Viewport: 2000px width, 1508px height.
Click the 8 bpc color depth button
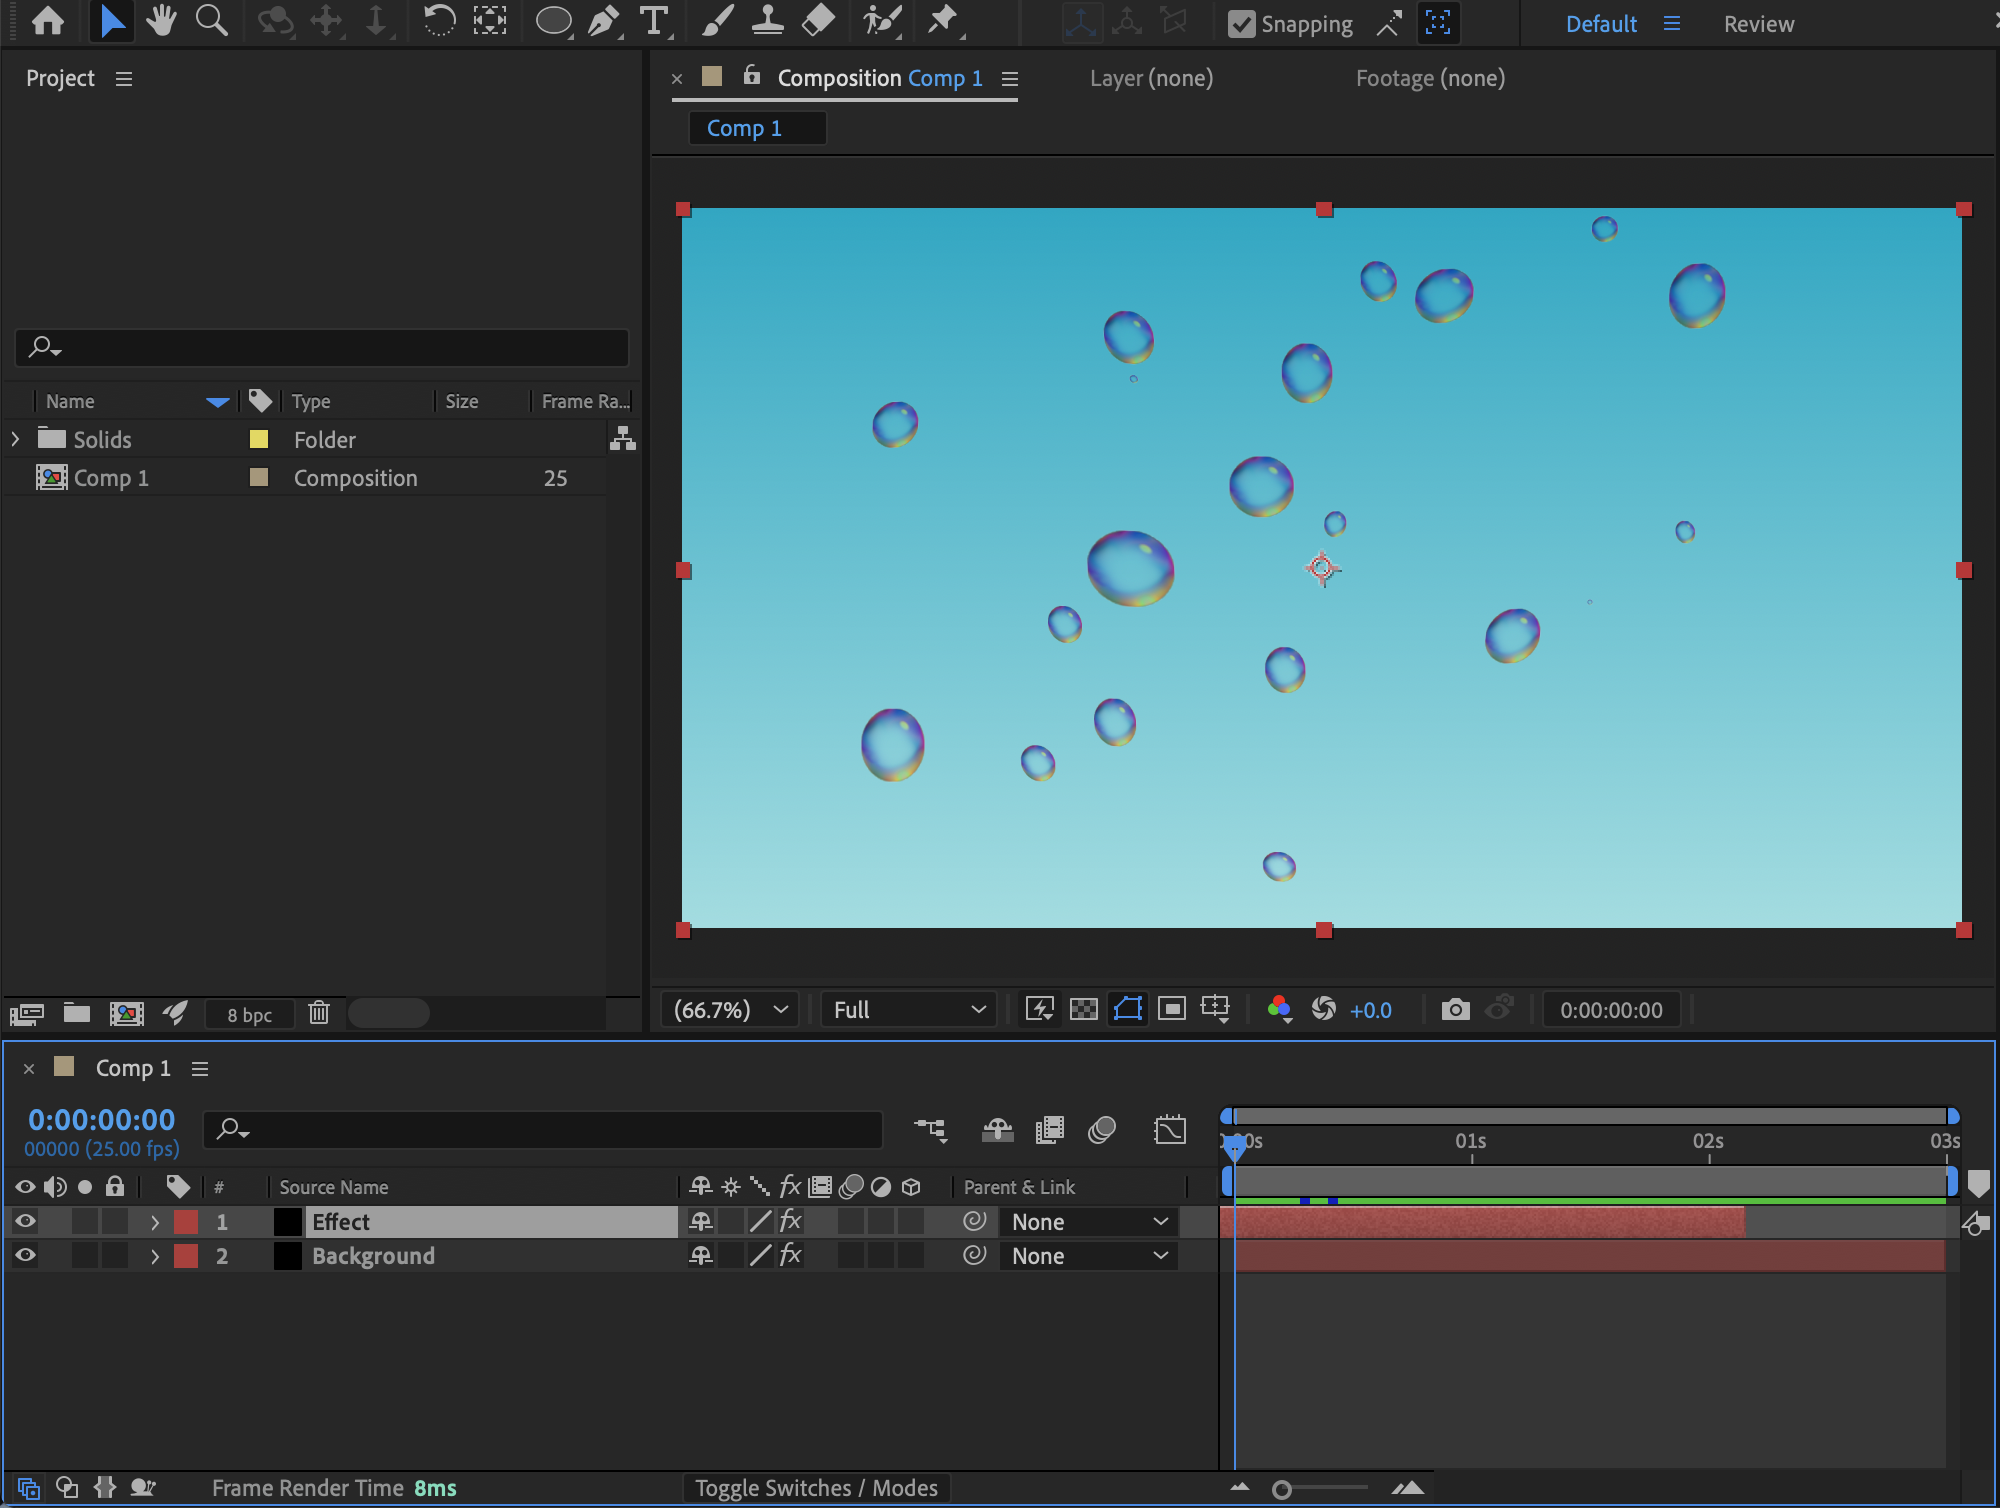(x=249, y=1014)
